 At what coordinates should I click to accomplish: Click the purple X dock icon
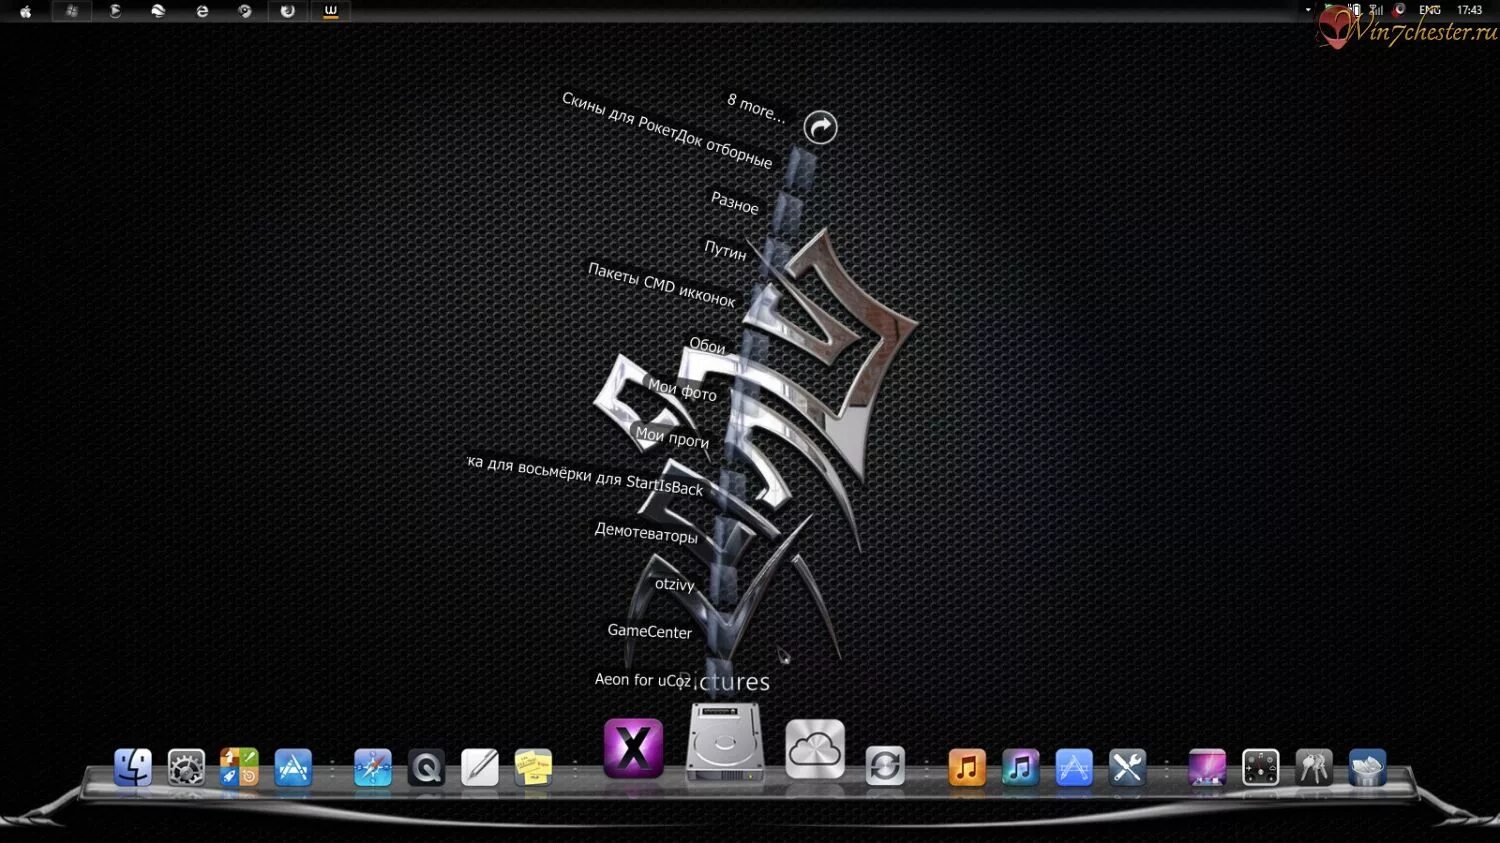[x=634, y=748]
